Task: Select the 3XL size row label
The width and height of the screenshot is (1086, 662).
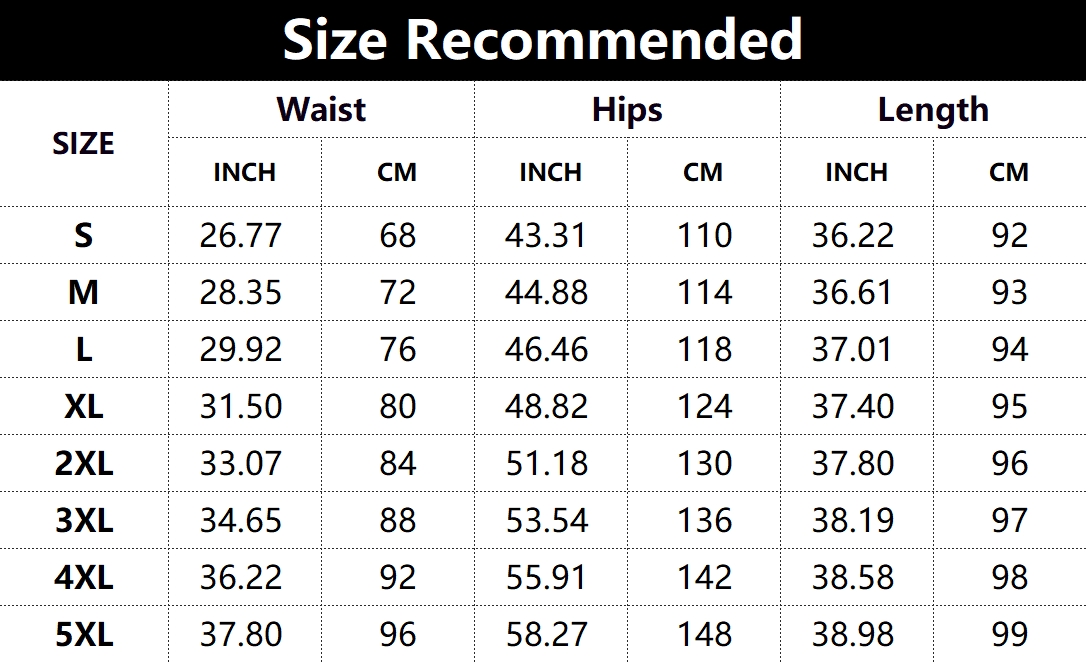Action: coord(83,520)
